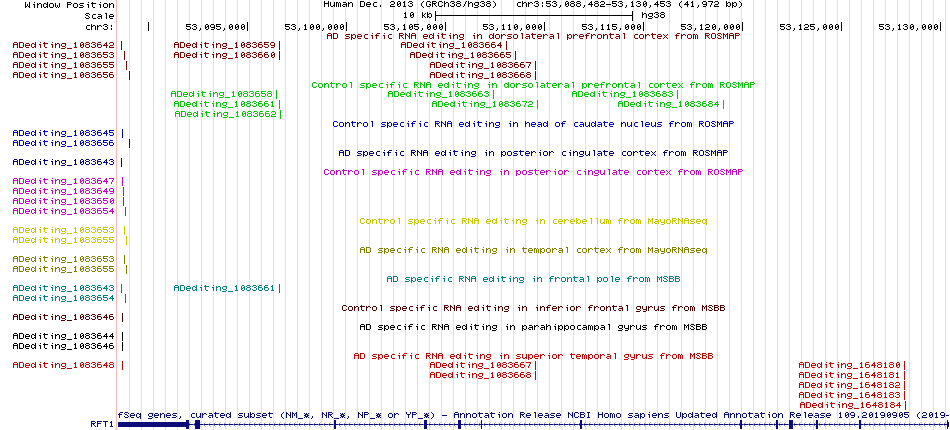Open black item ADediting_1083644
This screenshot has width=950, height=430.
tap(64, 336)
